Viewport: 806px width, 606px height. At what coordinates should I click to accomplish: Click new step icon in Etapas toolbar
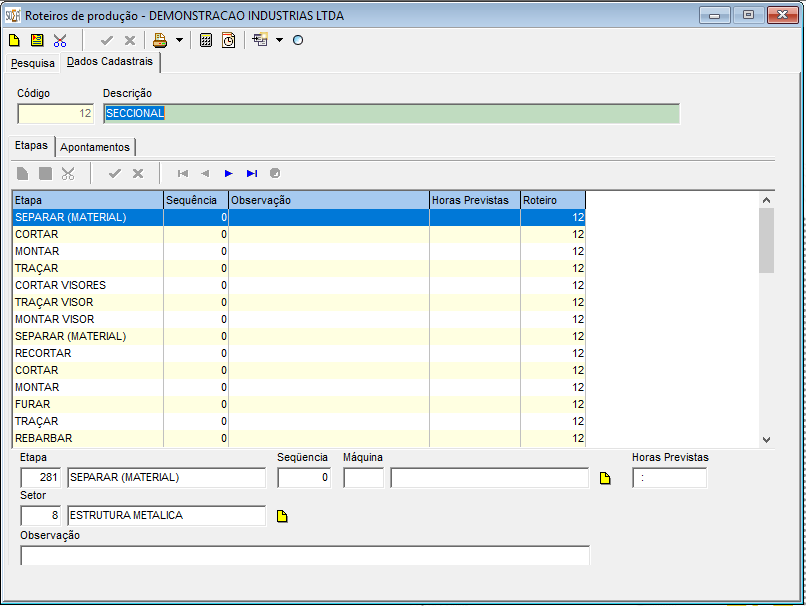(x=23, y=174)
